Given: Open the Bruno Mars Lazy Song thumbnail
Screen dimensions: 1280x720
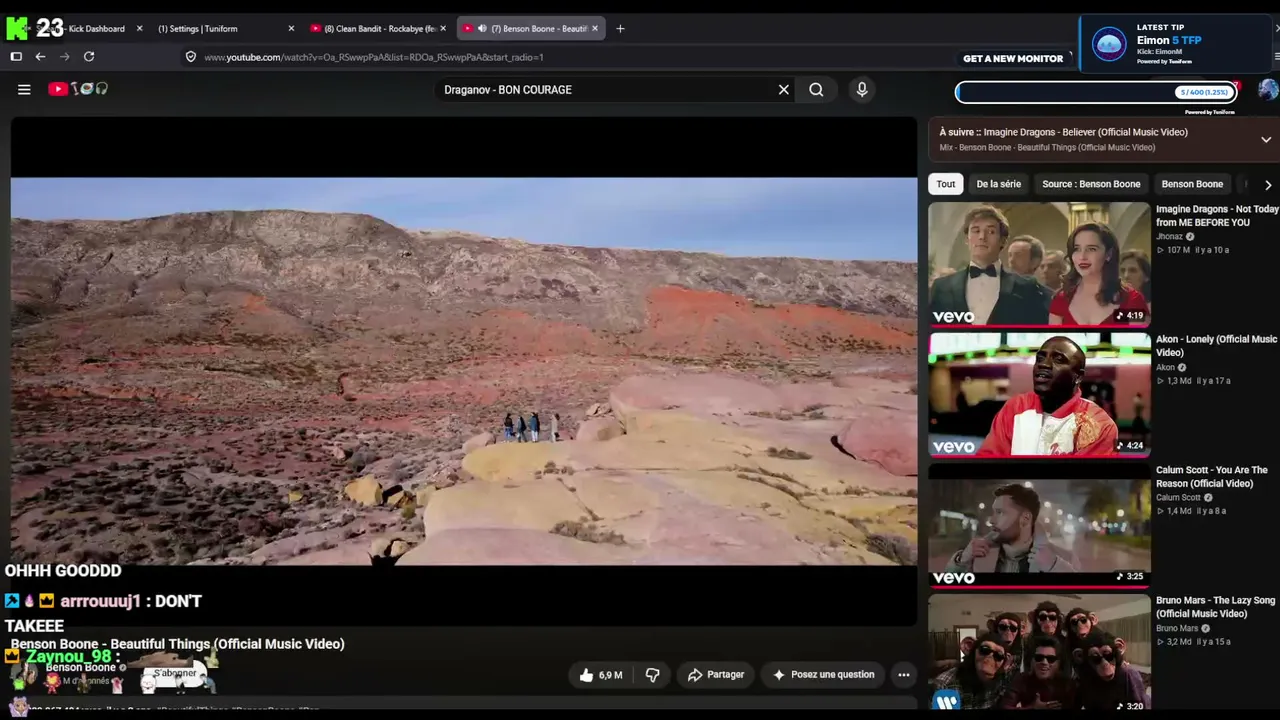Looking at the screenshot, I should coord(1039,653).
